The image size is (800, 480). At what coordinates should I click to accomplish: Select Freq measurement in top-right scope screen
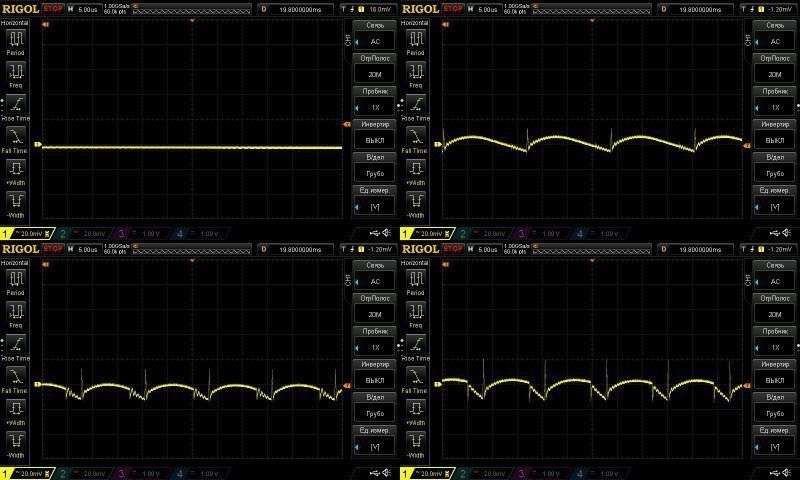(416, 75)
